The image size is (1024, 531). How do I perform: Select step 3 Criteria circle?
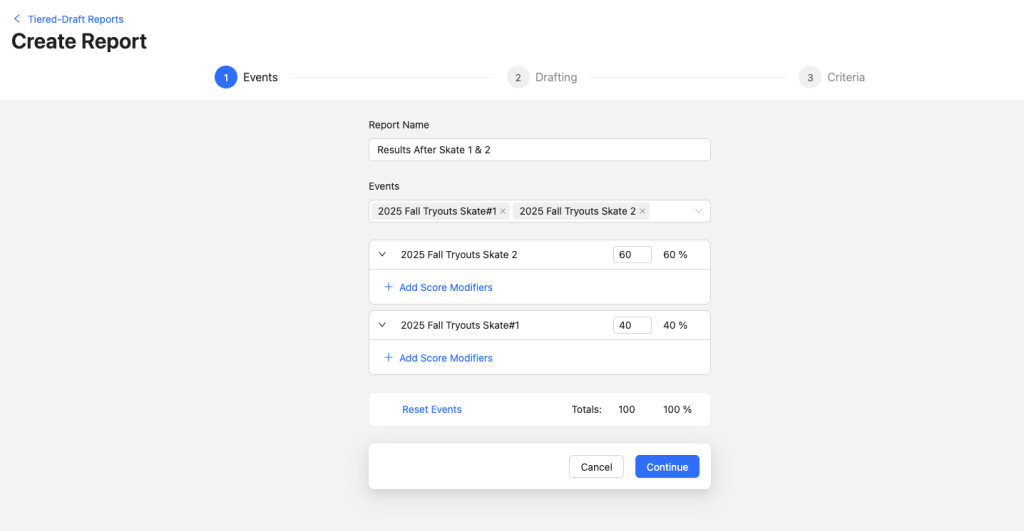coord(810,77)
